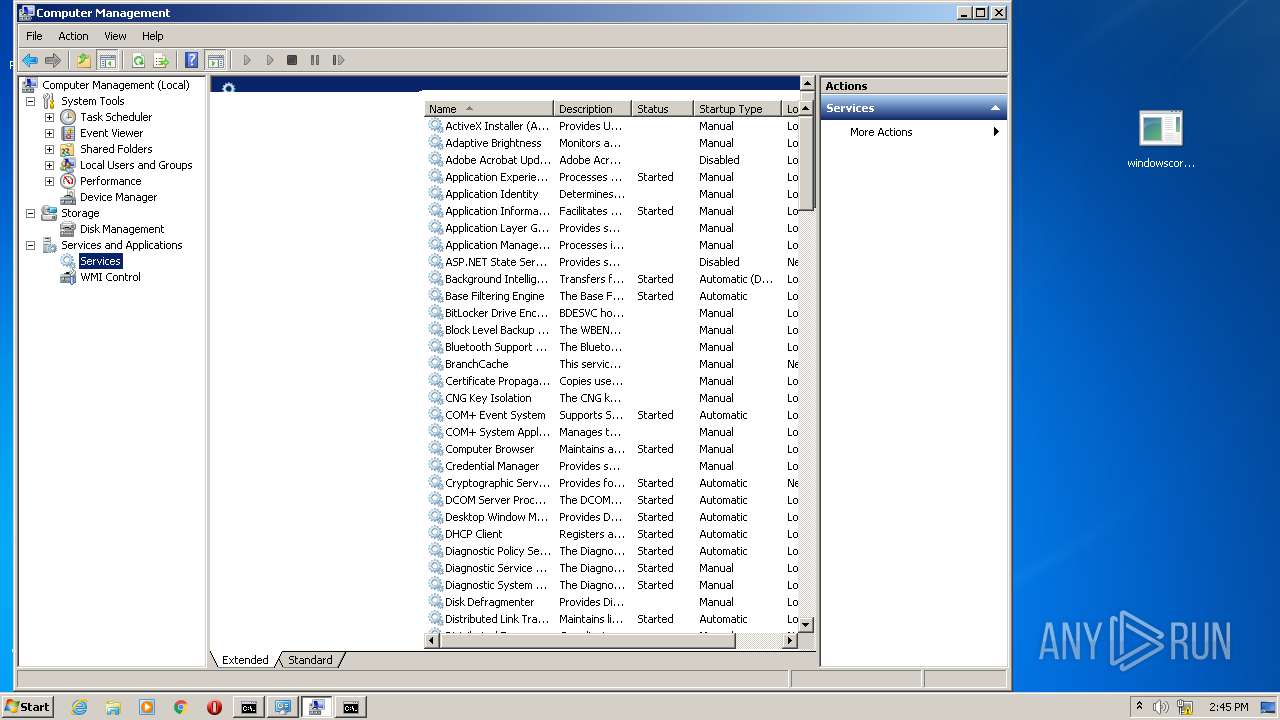Open the Action menu
1280x720 pixels.
[73, 36]
